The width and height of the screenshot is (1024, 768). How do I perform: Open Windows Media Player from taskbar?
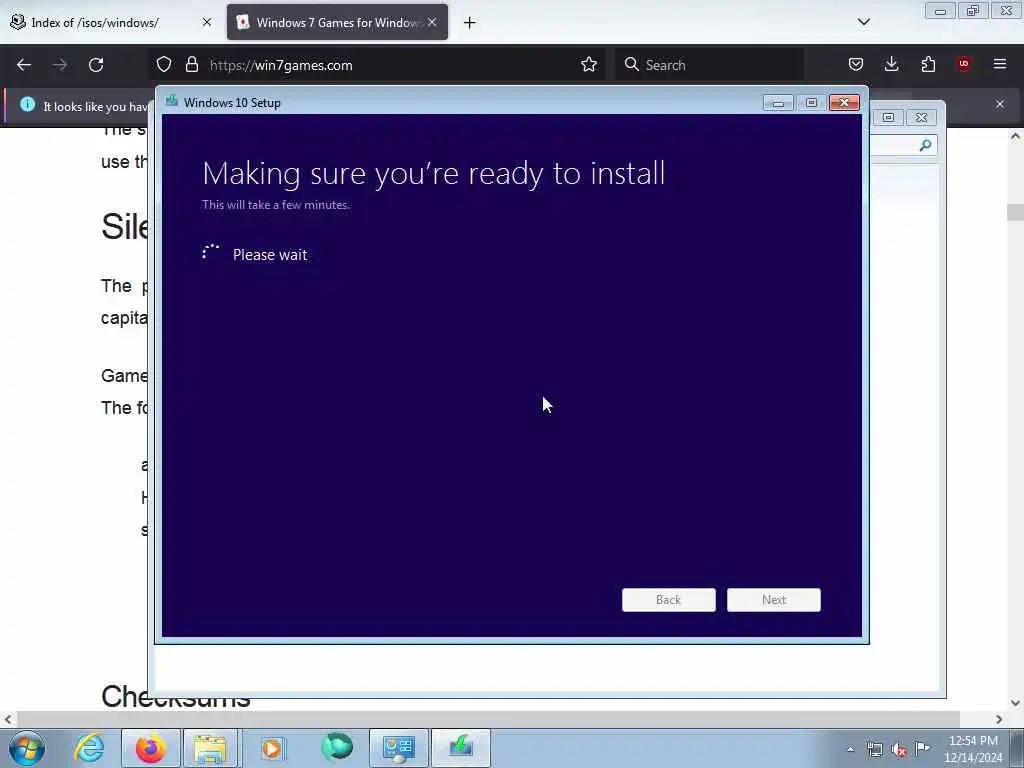tap(272, 748)
